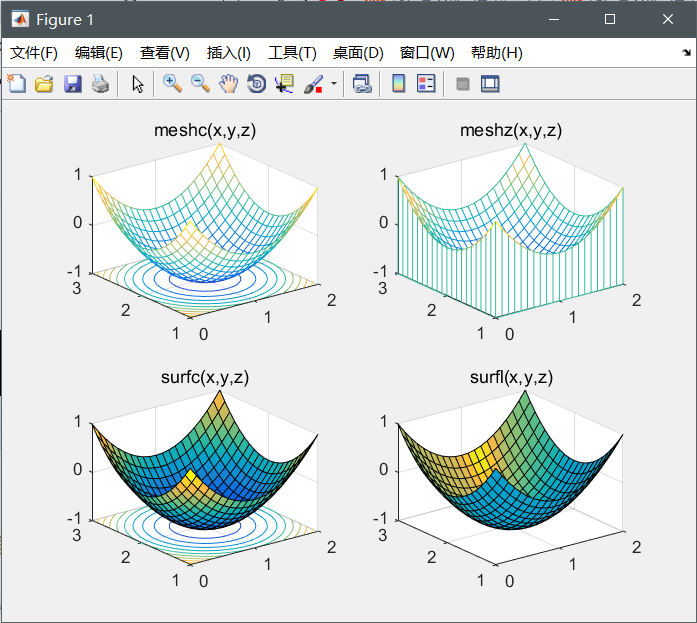Enable the Rotate 3D tool
This screenshot has width=697, height=623.
click(x=256, y=84)
